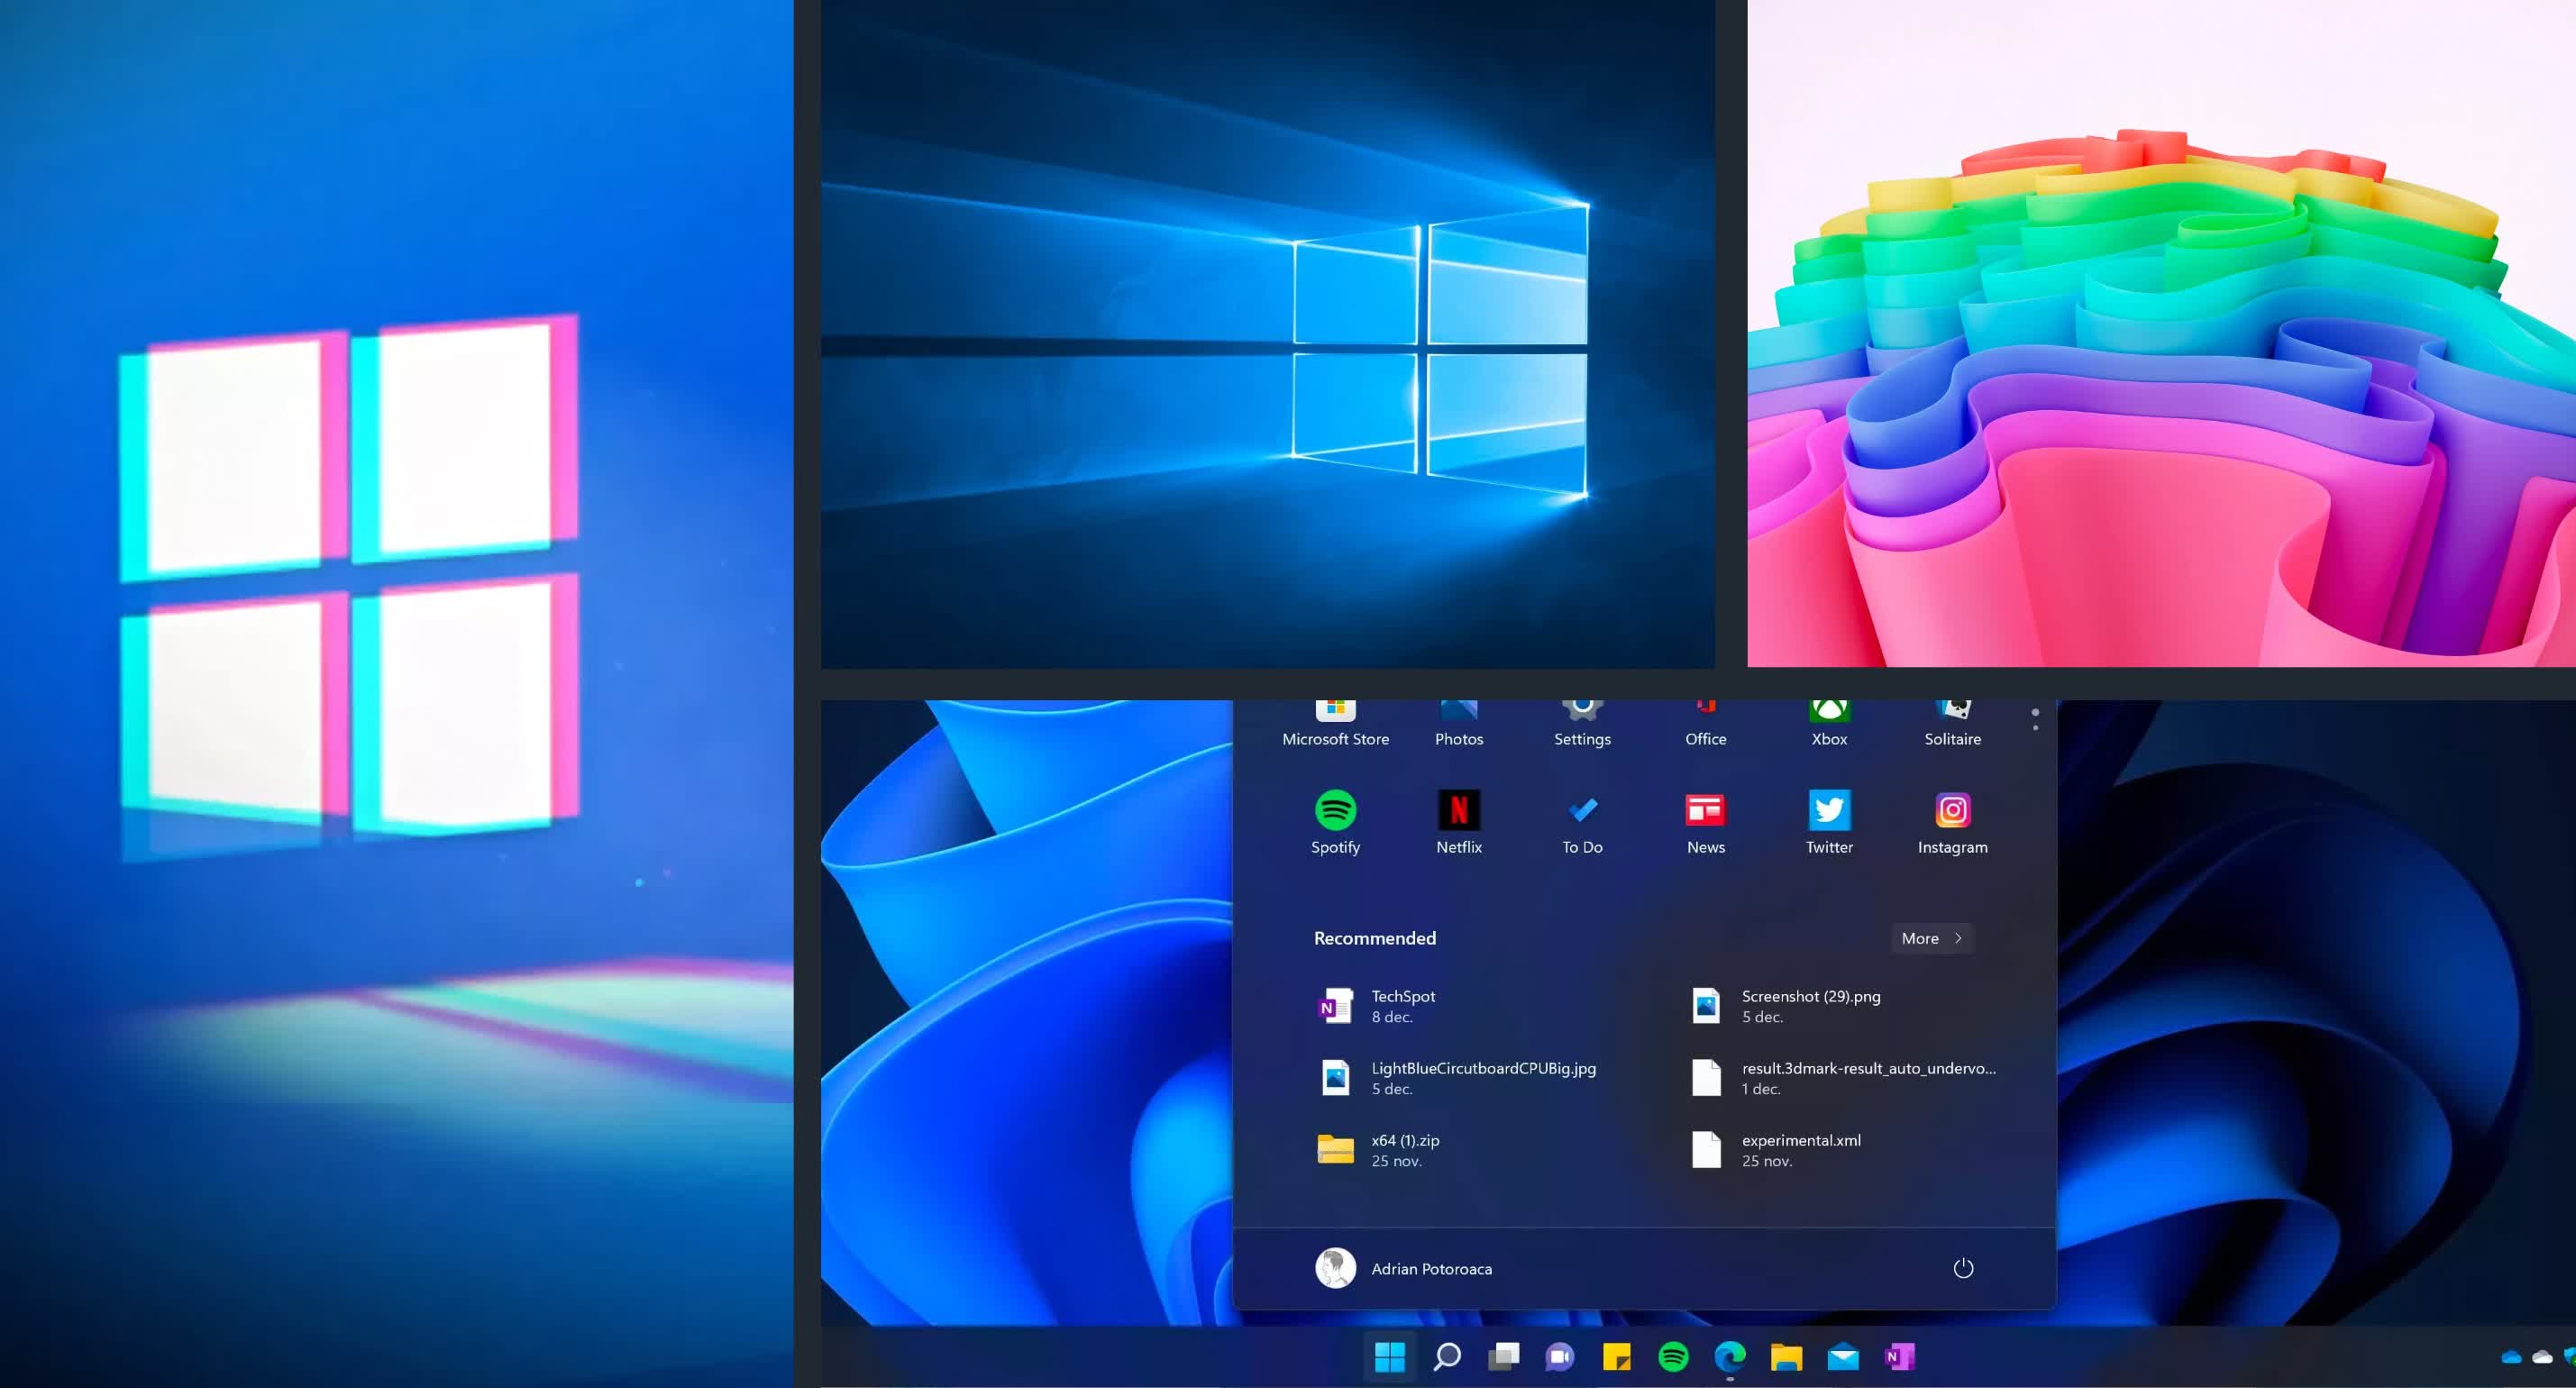Screen dimensions: 2576x1388
Task: Open the x64 (1).zip recommended file
Action: tap(1403, 1150)
